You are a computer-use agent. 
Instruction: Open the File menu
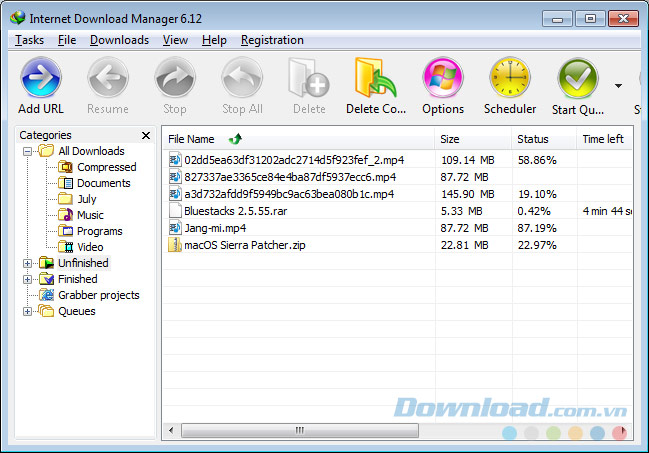(x=67, y=40)
